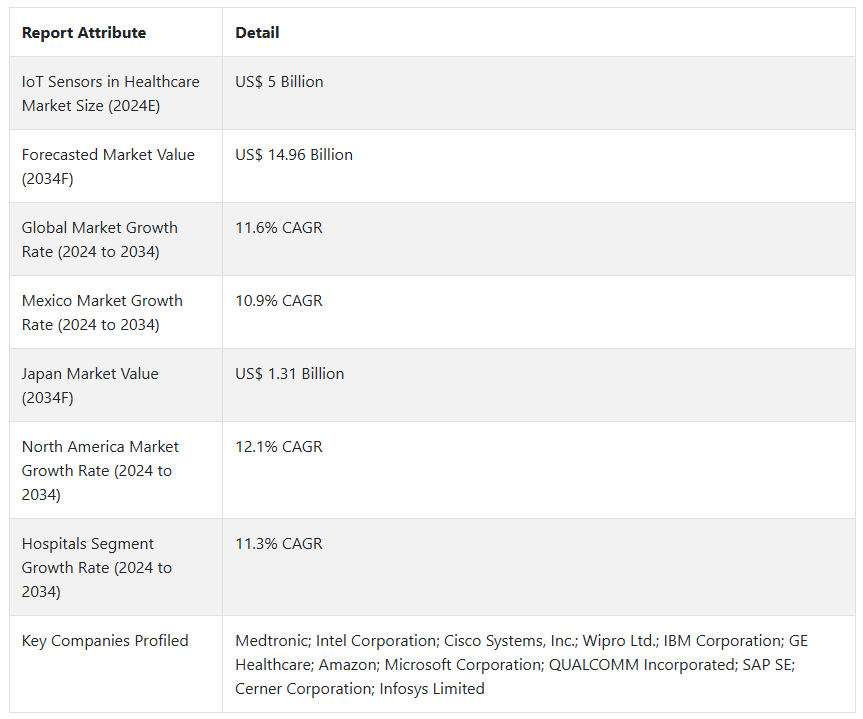Select the Key Companies Profiled cell
863x719 pixels.
pos(105,641)
